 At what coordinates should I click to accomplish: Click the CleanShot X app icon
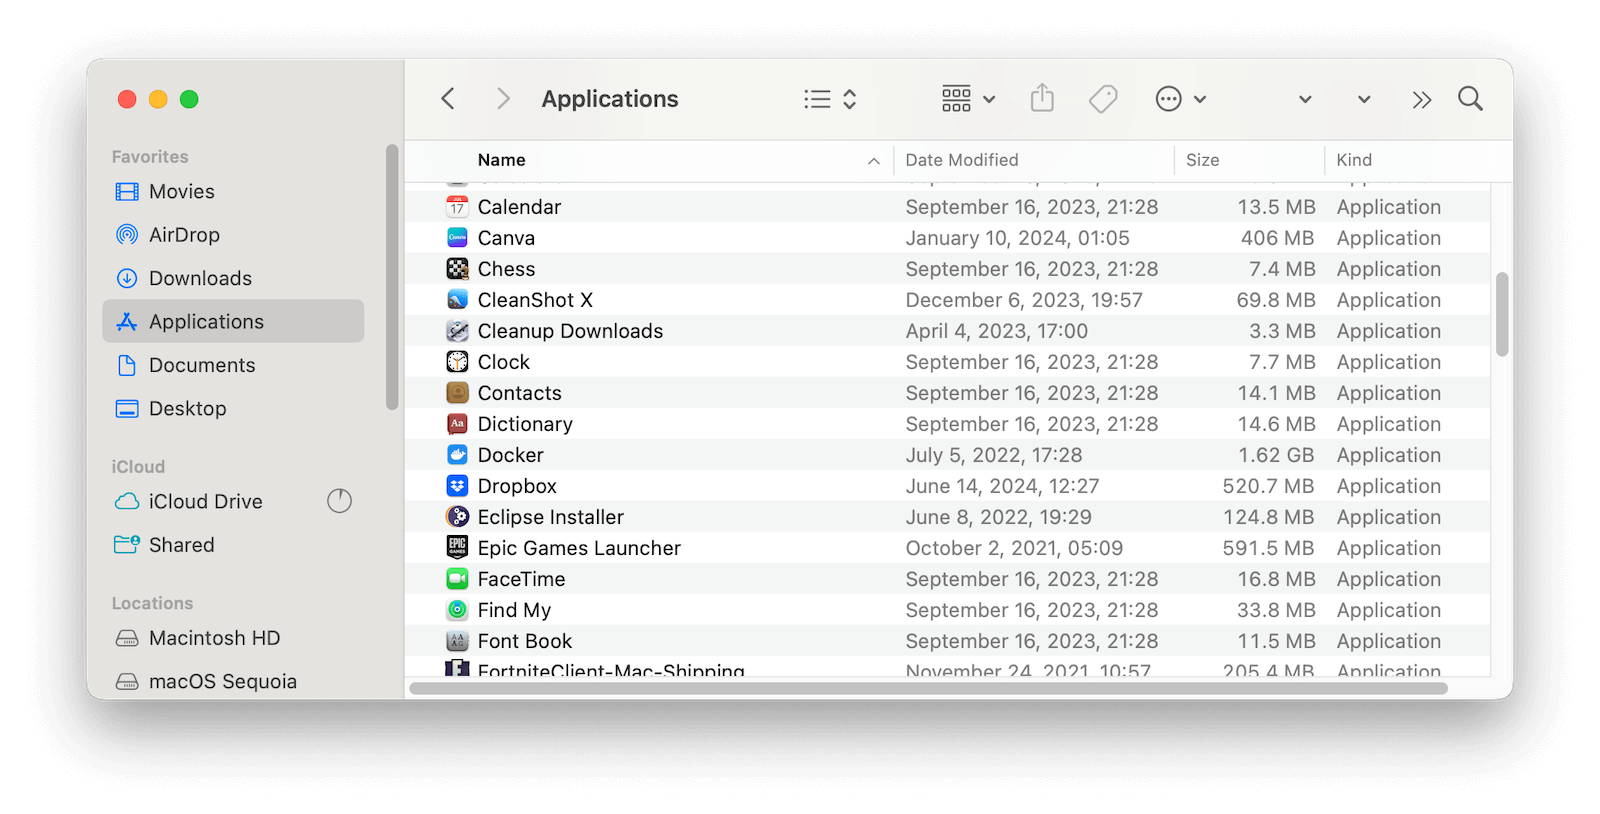[457, 300]
